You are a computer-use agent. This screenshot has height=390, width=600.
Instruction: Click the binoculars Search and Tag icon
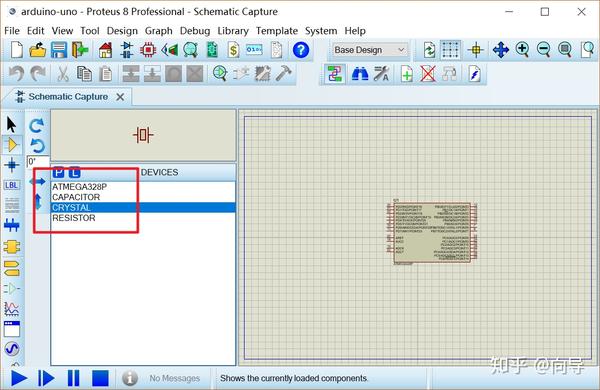click(x=360, y=74)
